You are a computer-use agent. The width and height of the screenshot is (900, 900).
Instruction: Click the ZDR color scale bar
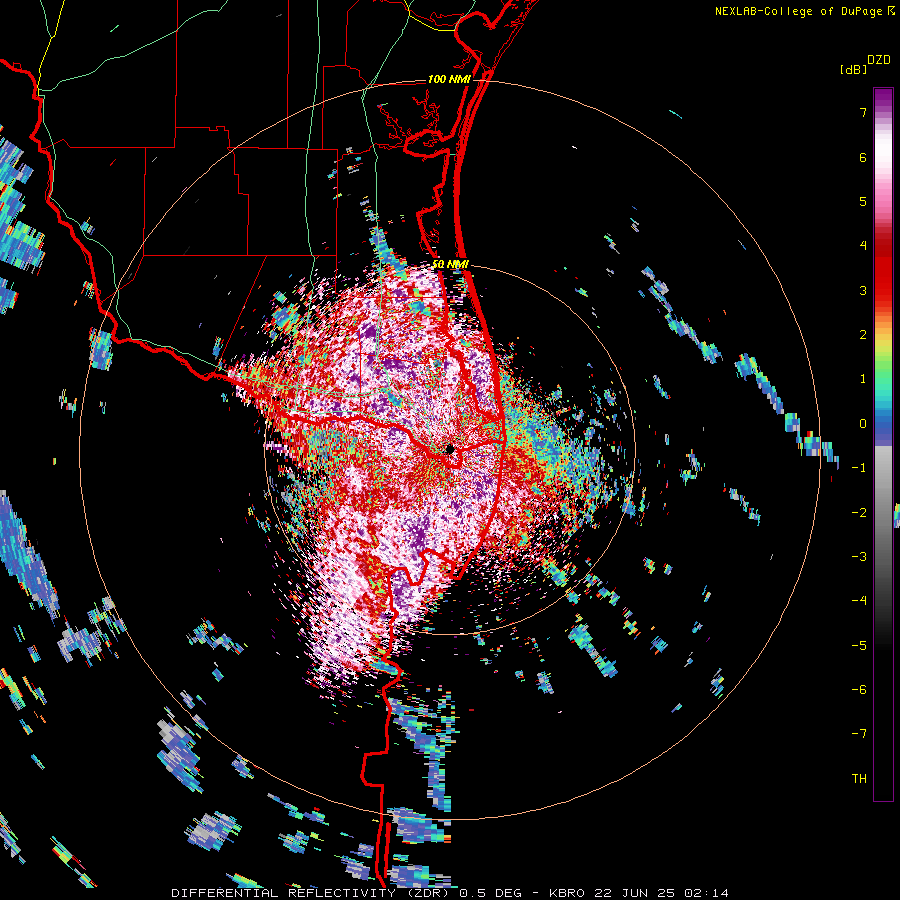tap(883, 444)
